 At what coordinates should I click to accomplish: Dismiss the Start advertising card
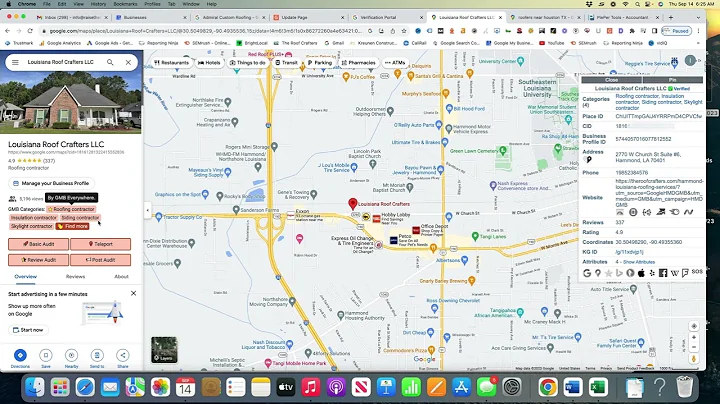pyautogui.click(x=133, y=293)
